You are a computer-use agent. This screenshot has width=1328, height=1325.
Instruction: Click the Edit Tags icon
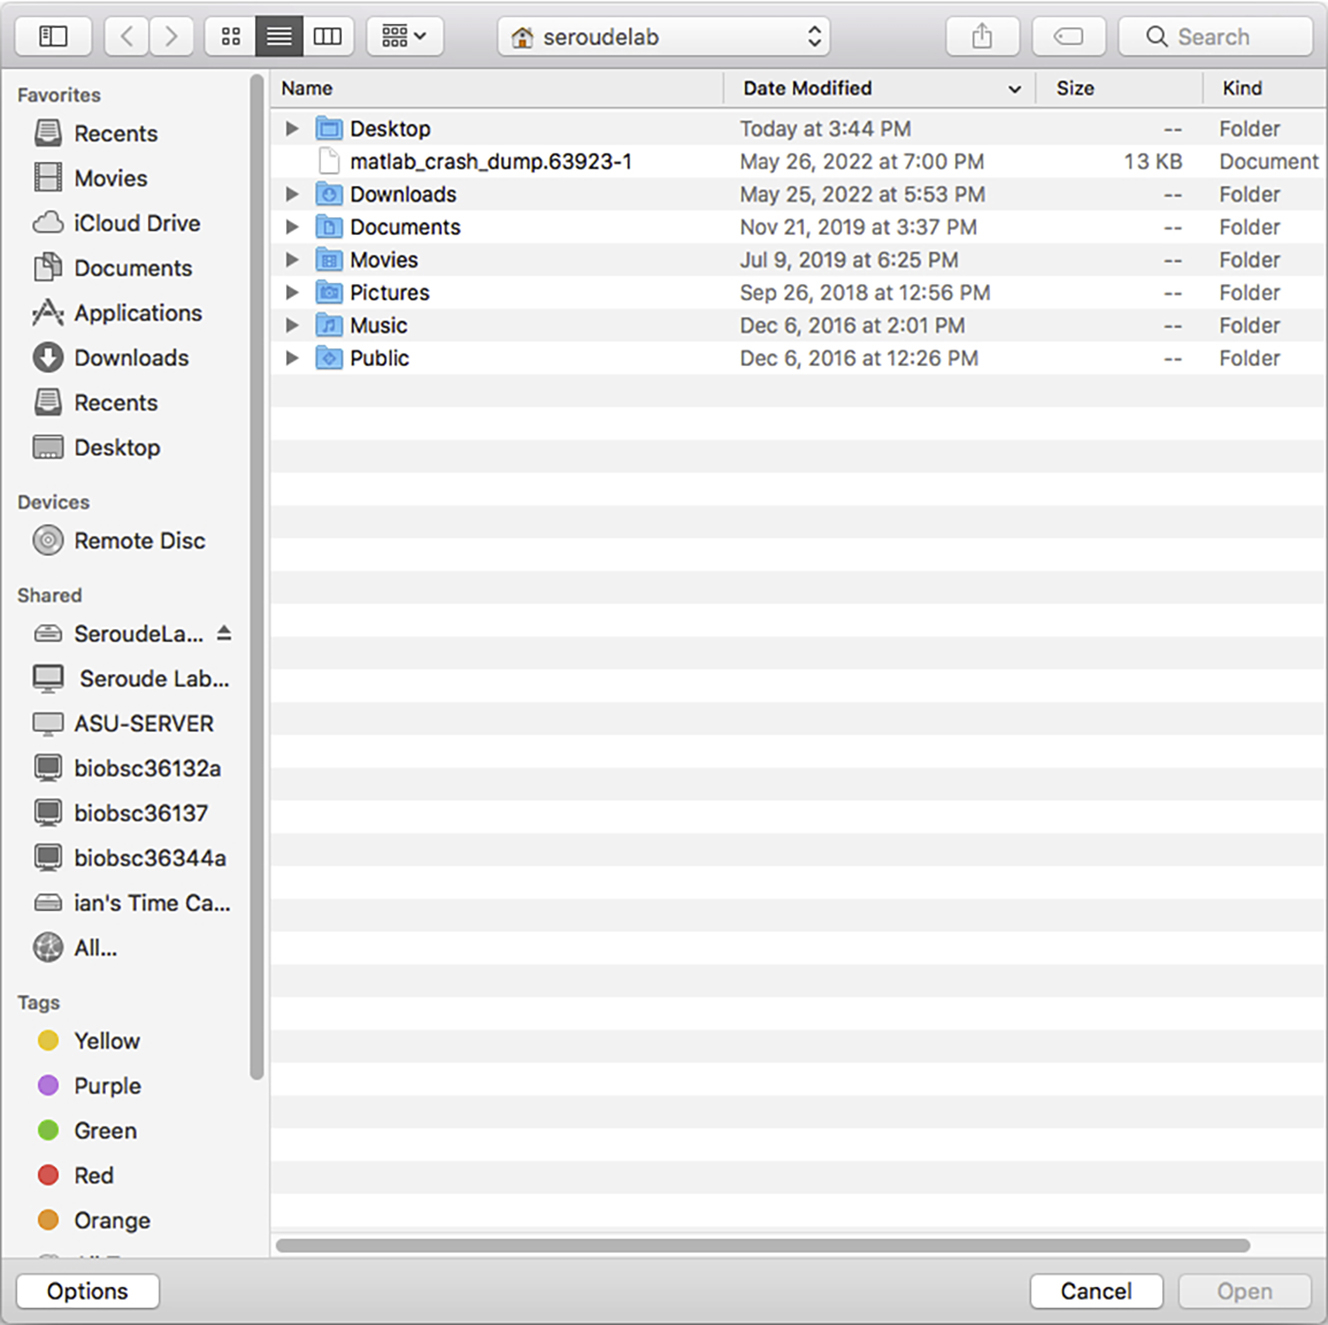click(x=1068, y=37)
